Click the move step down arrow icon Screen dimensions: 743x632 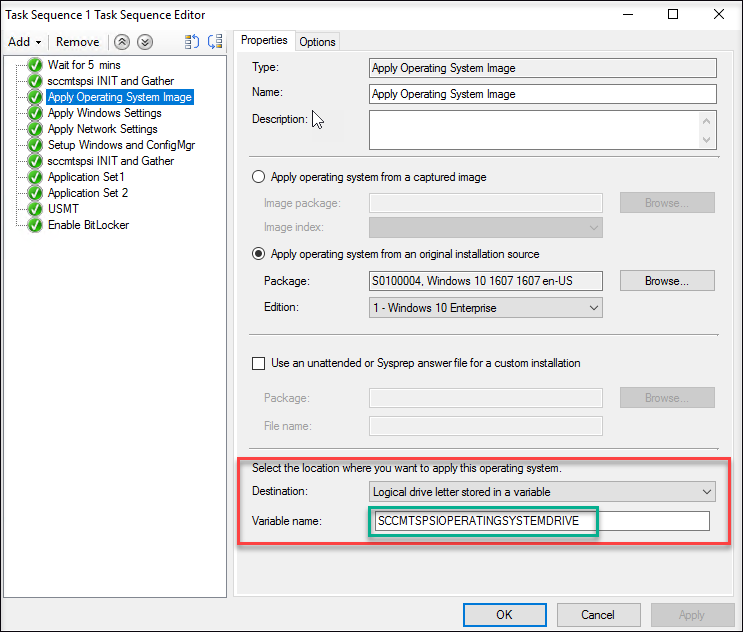[145, 42]
